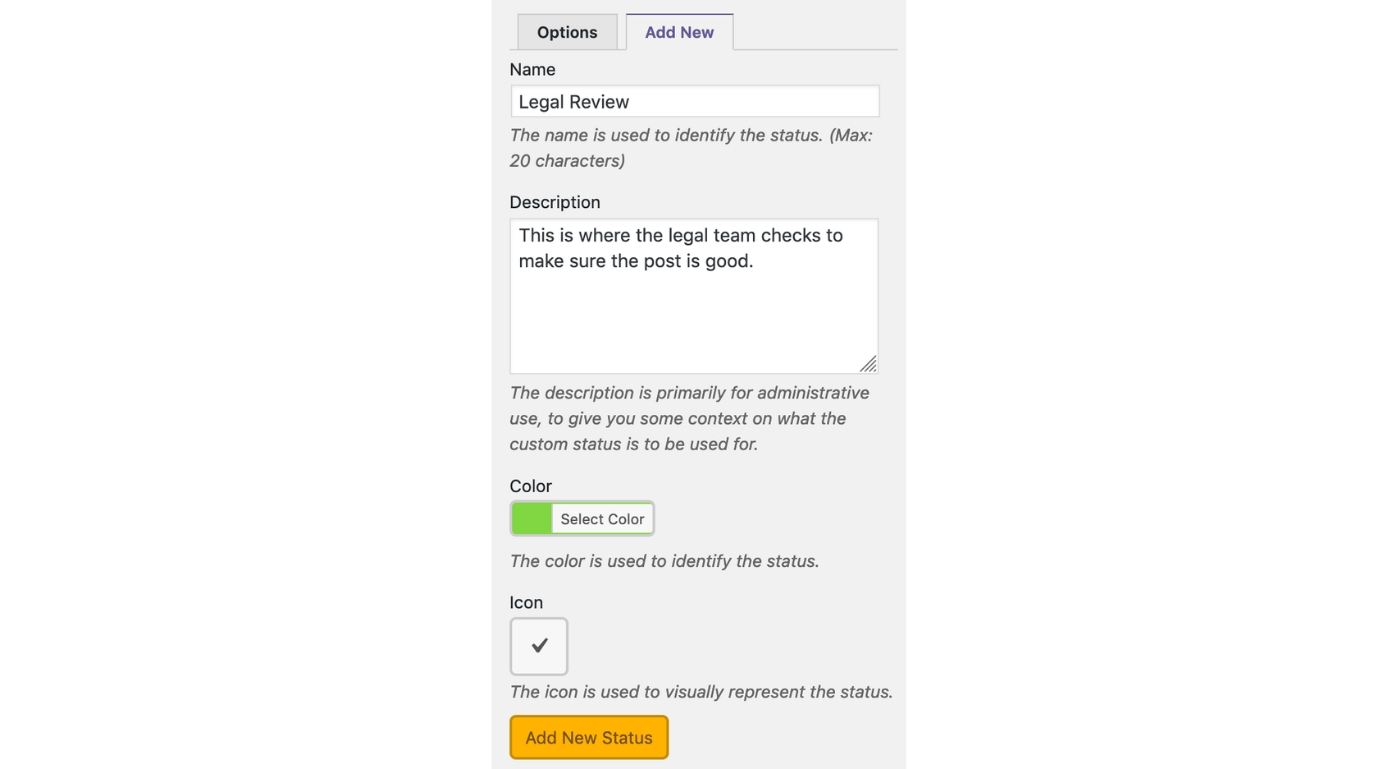
Task: Select the Add New tab
Action: [679, 32]
